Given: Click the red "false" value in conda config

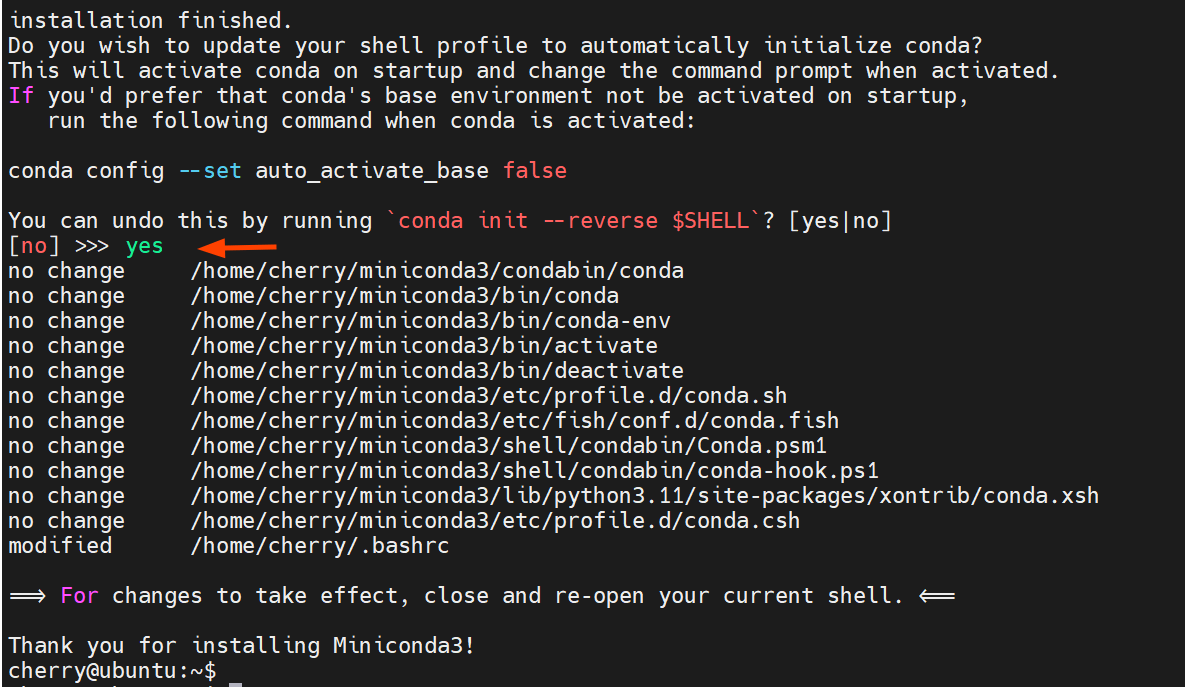Looking at the screenshot, I should coord(534,171).
